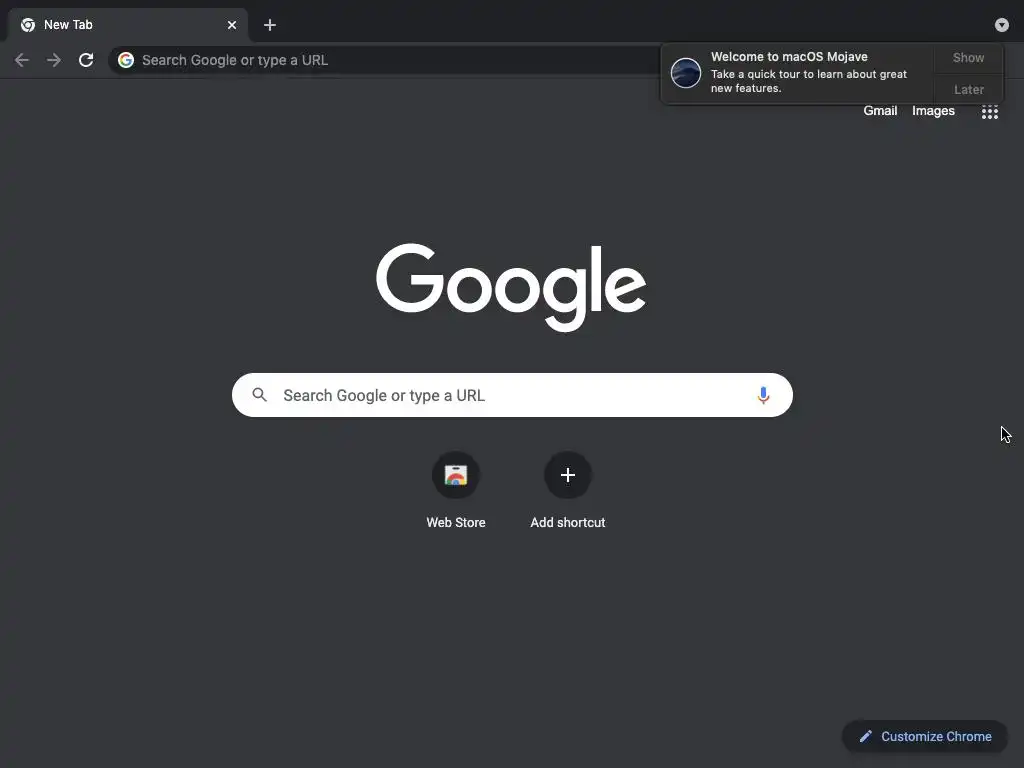The height and width of the screenshot is (768, 1024).
Task: Focus the central Google search box
Action: point(512,395)
